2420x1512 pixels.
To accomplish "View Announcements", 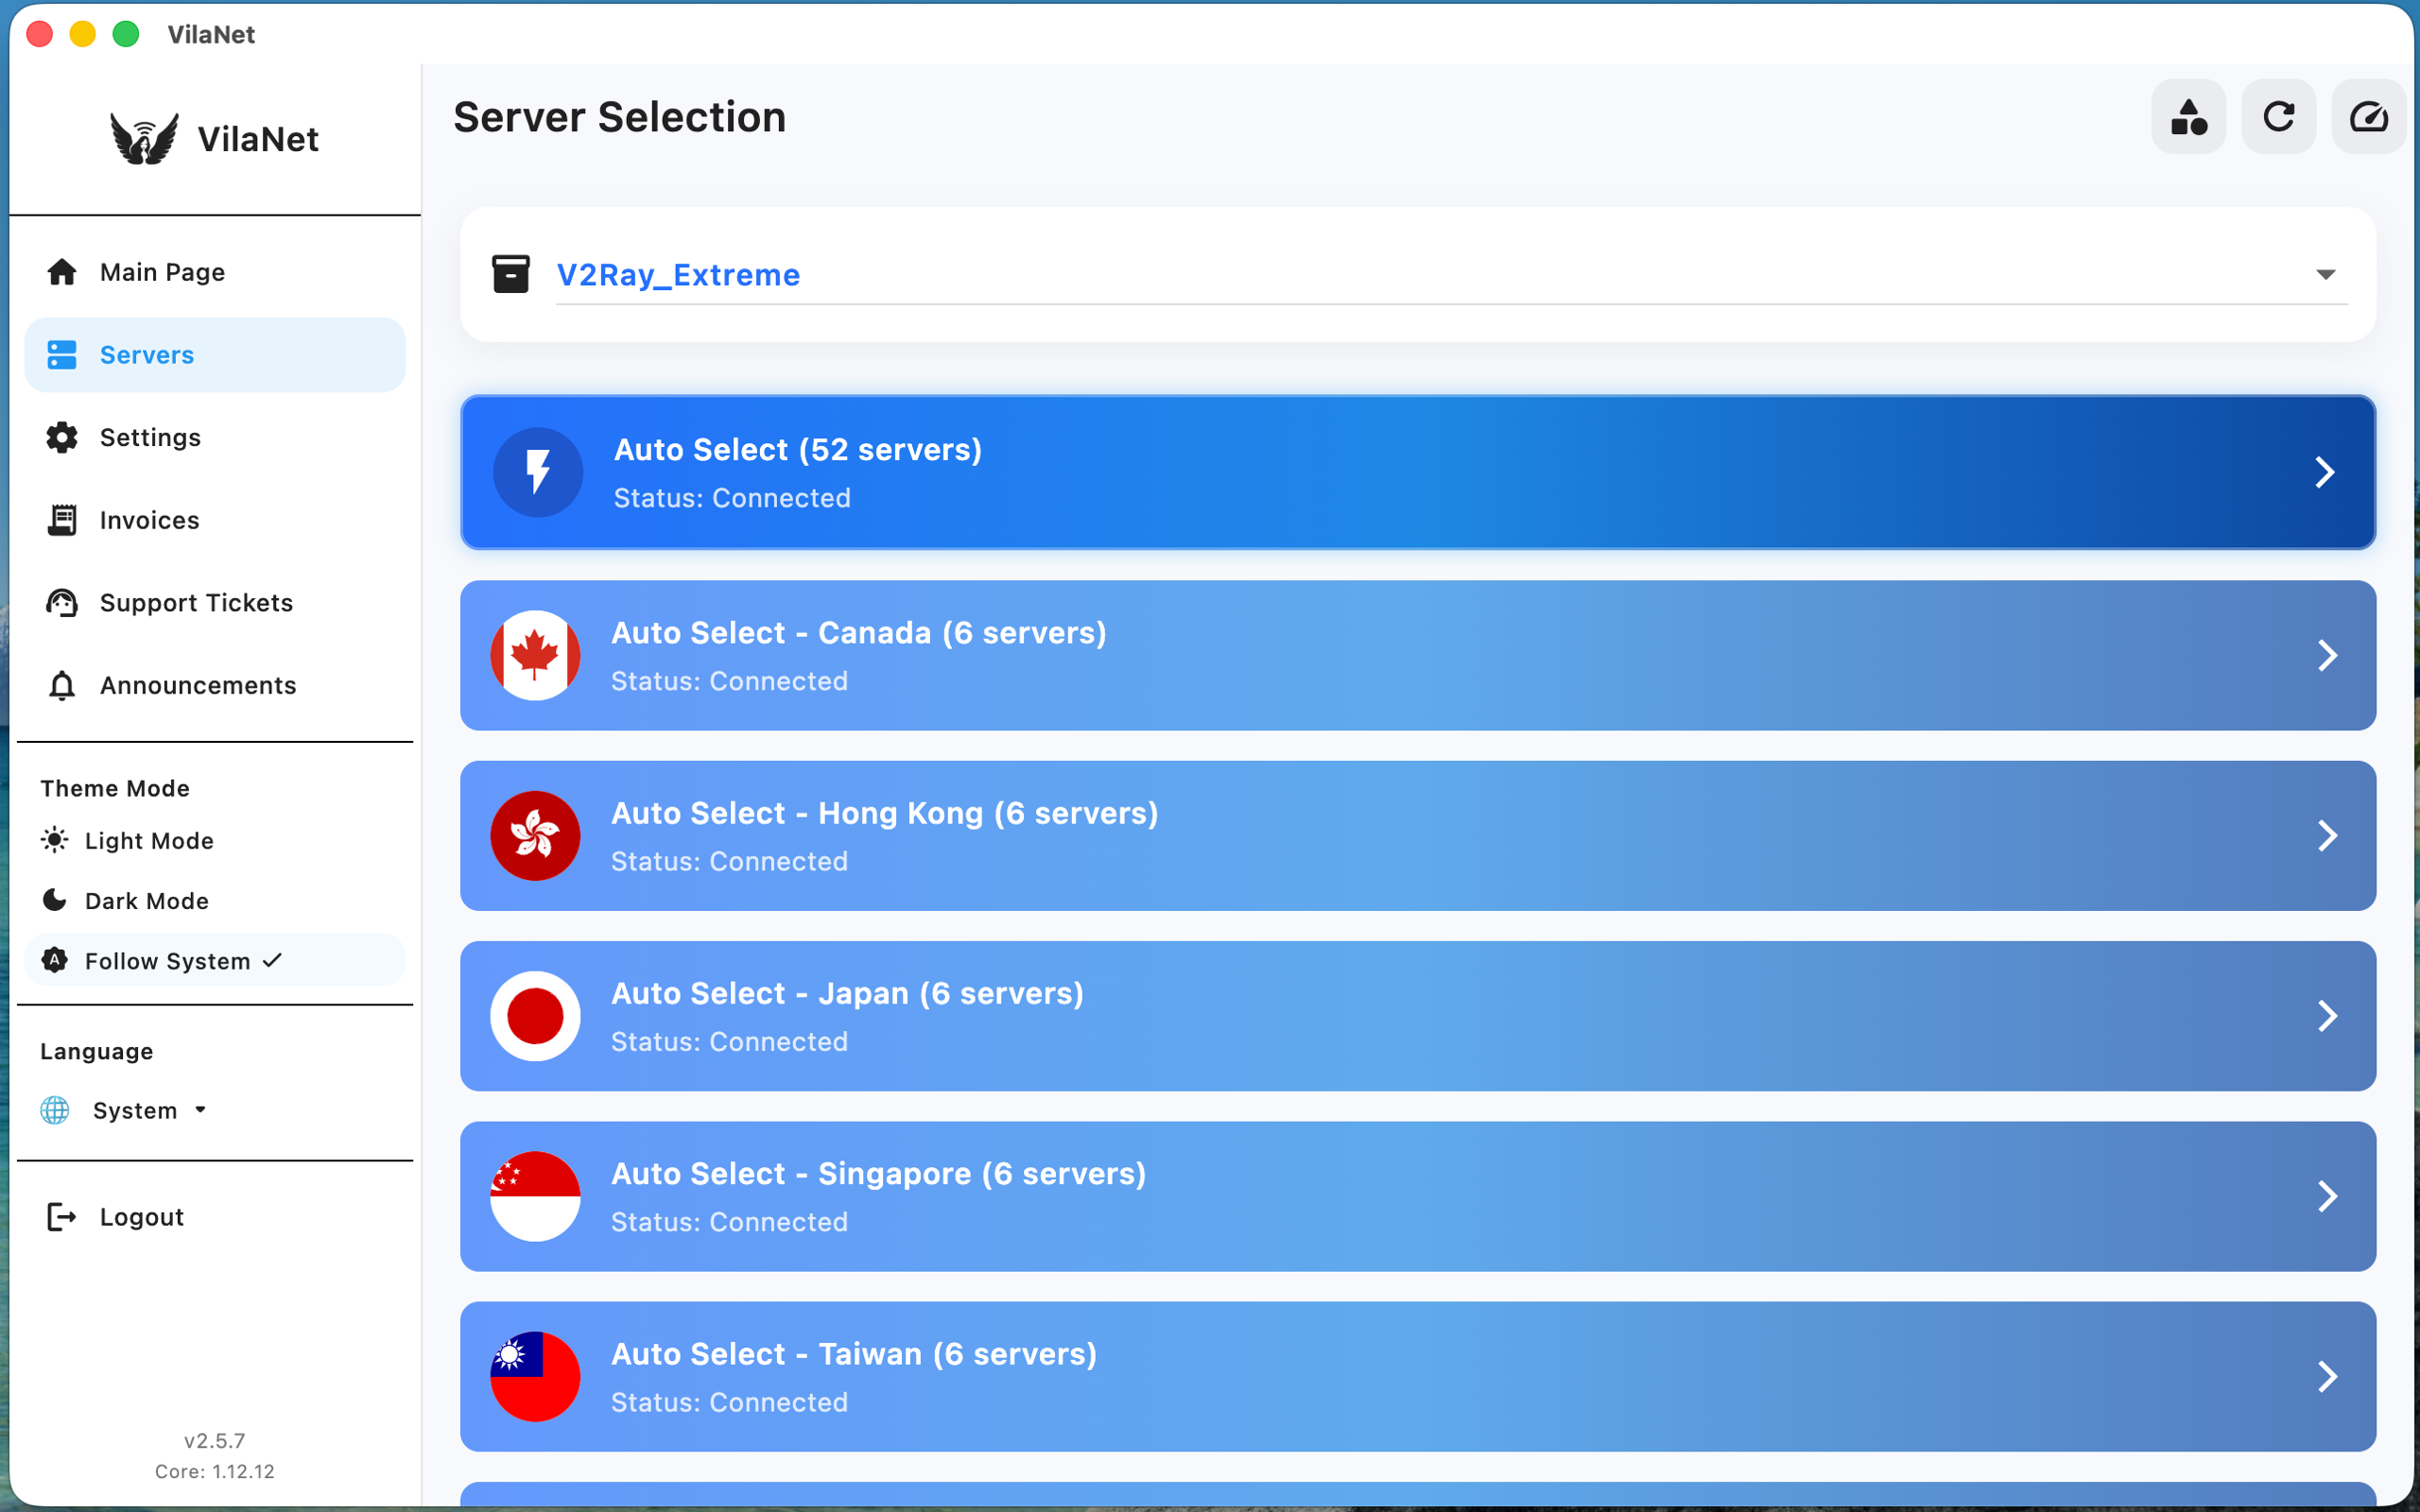I will pos(214,685).
